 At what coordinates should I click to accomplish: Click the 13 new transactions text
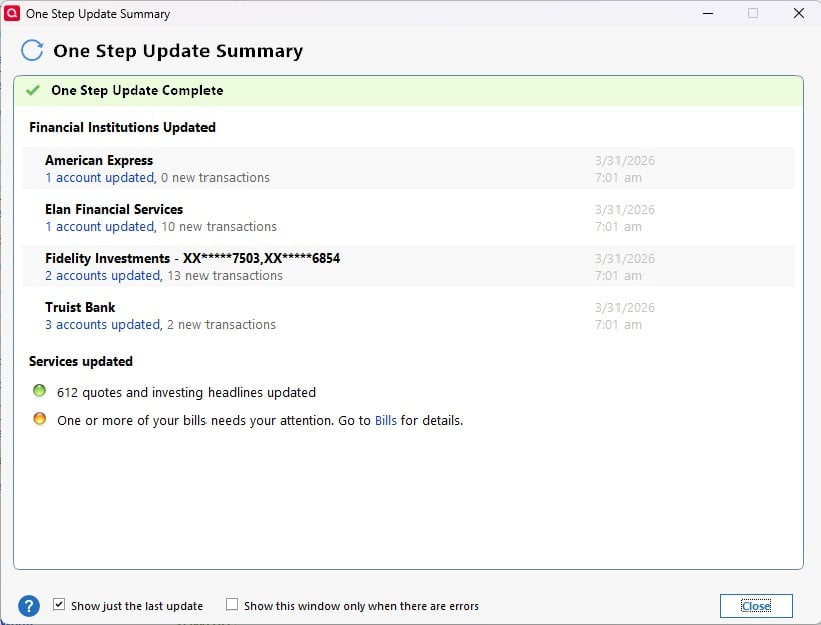pos(225,275)
